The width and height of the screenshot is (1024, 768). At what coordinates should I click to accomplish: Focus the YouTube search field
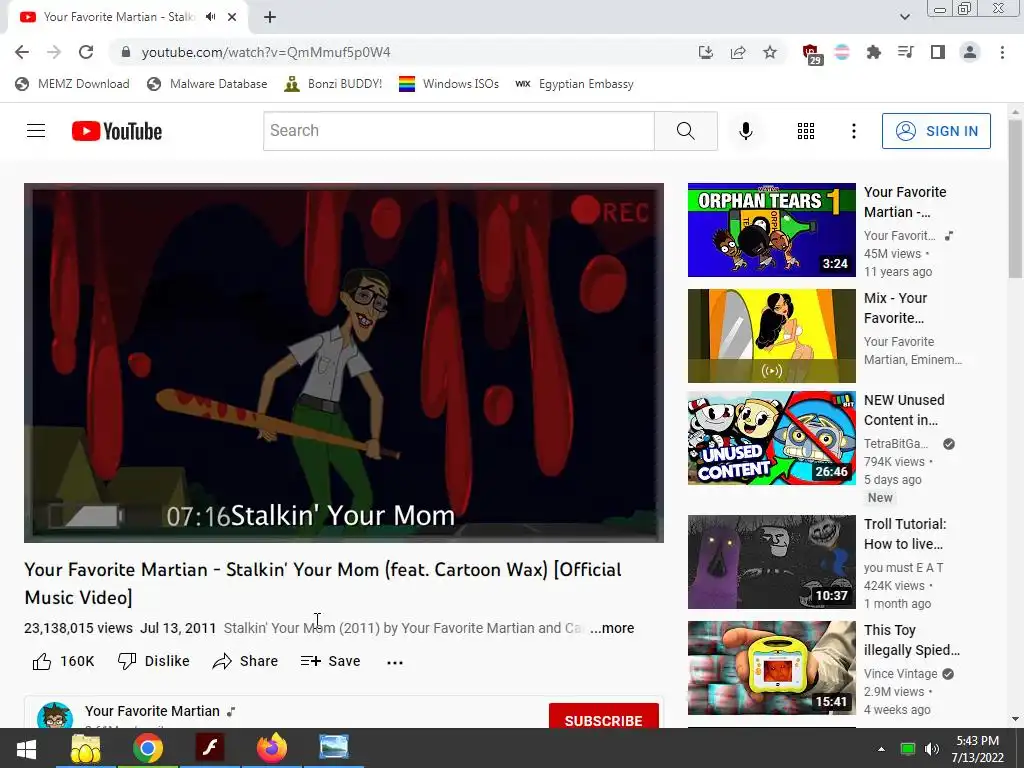coord(458,131)
